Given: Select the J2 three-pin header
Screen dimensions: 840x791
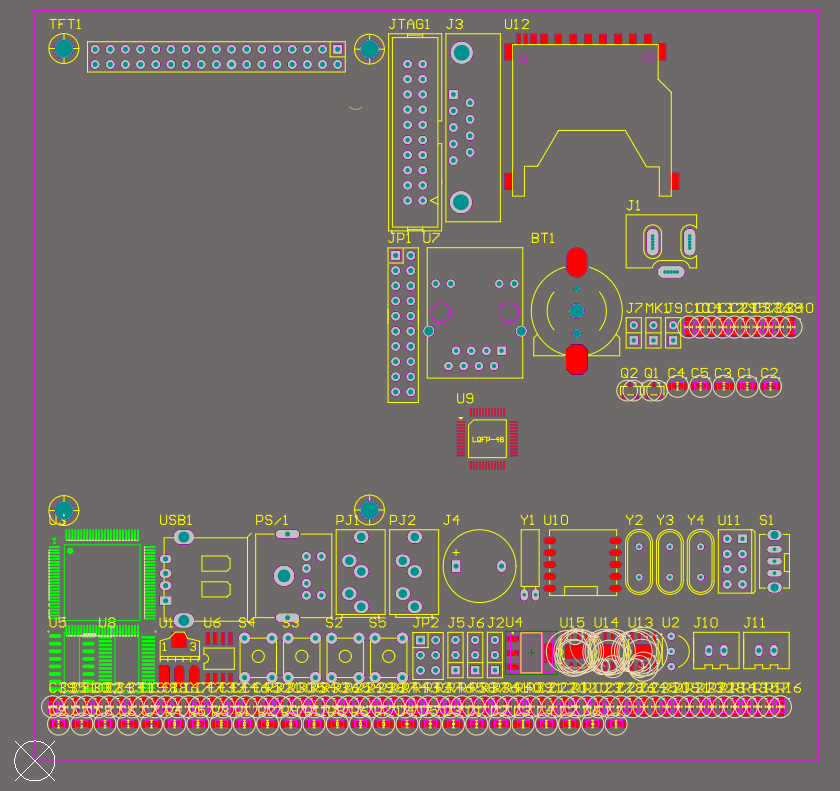Looking at the screenshot, I should [x=495, y=655].
